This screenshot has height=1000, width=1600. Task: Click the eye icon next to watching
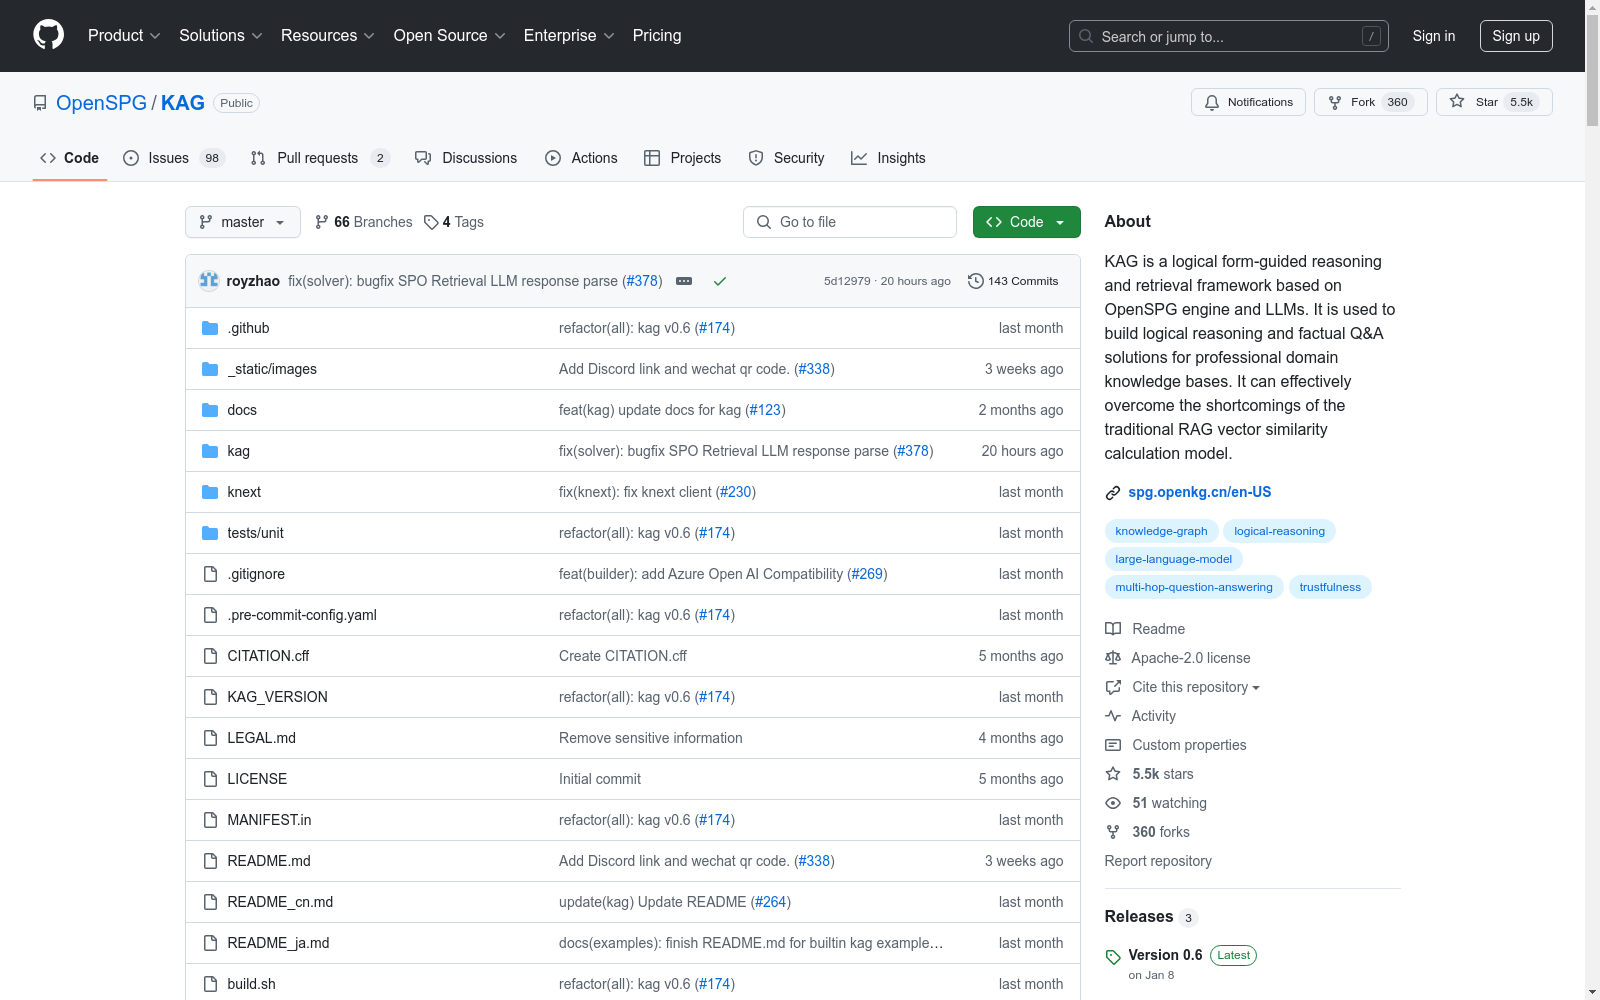[1113, 803]
